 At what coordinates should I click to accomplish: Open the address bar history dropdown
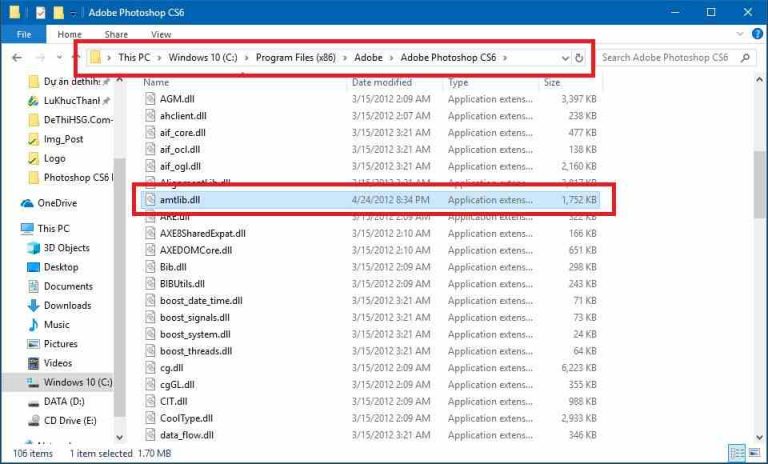coord(565,58)
